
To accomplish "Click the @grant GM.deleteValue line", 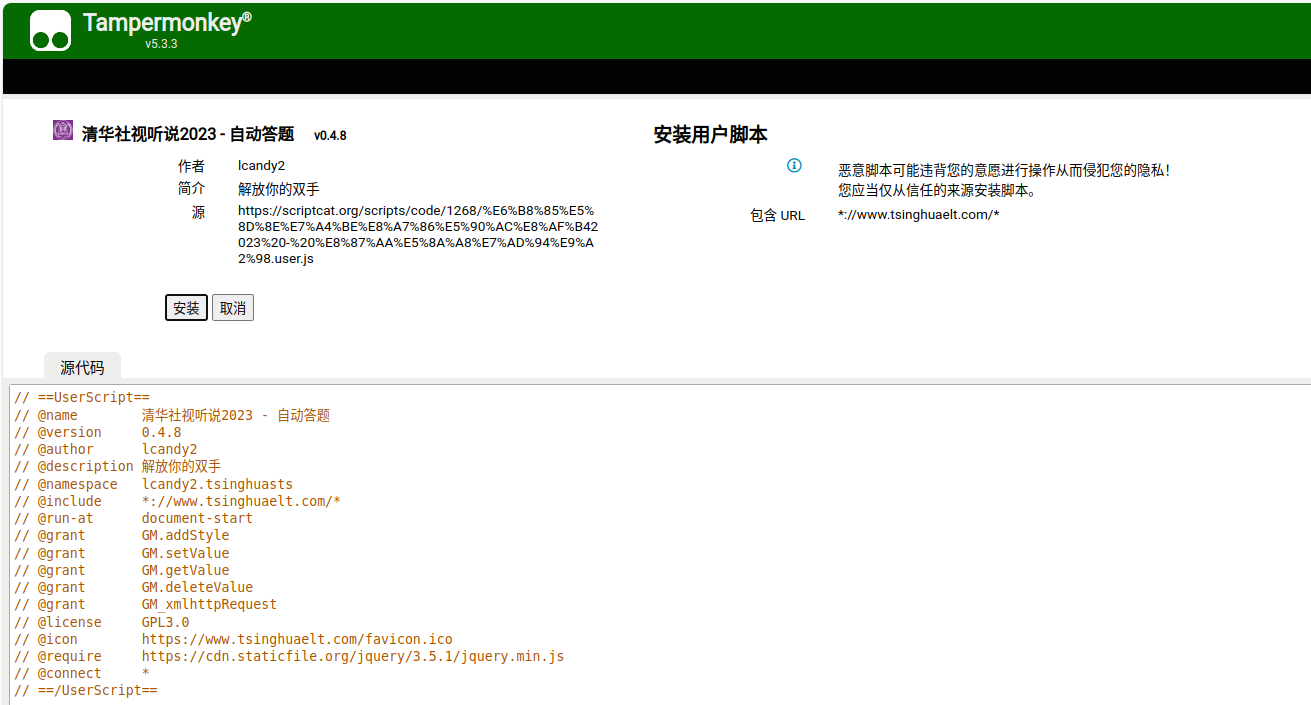I will click(134, 587).
